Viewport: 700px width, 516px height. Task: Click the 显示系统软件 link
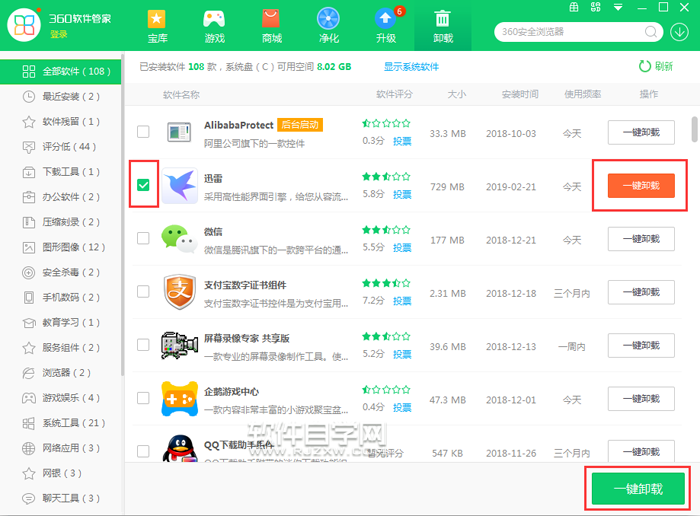pos(411,67)
